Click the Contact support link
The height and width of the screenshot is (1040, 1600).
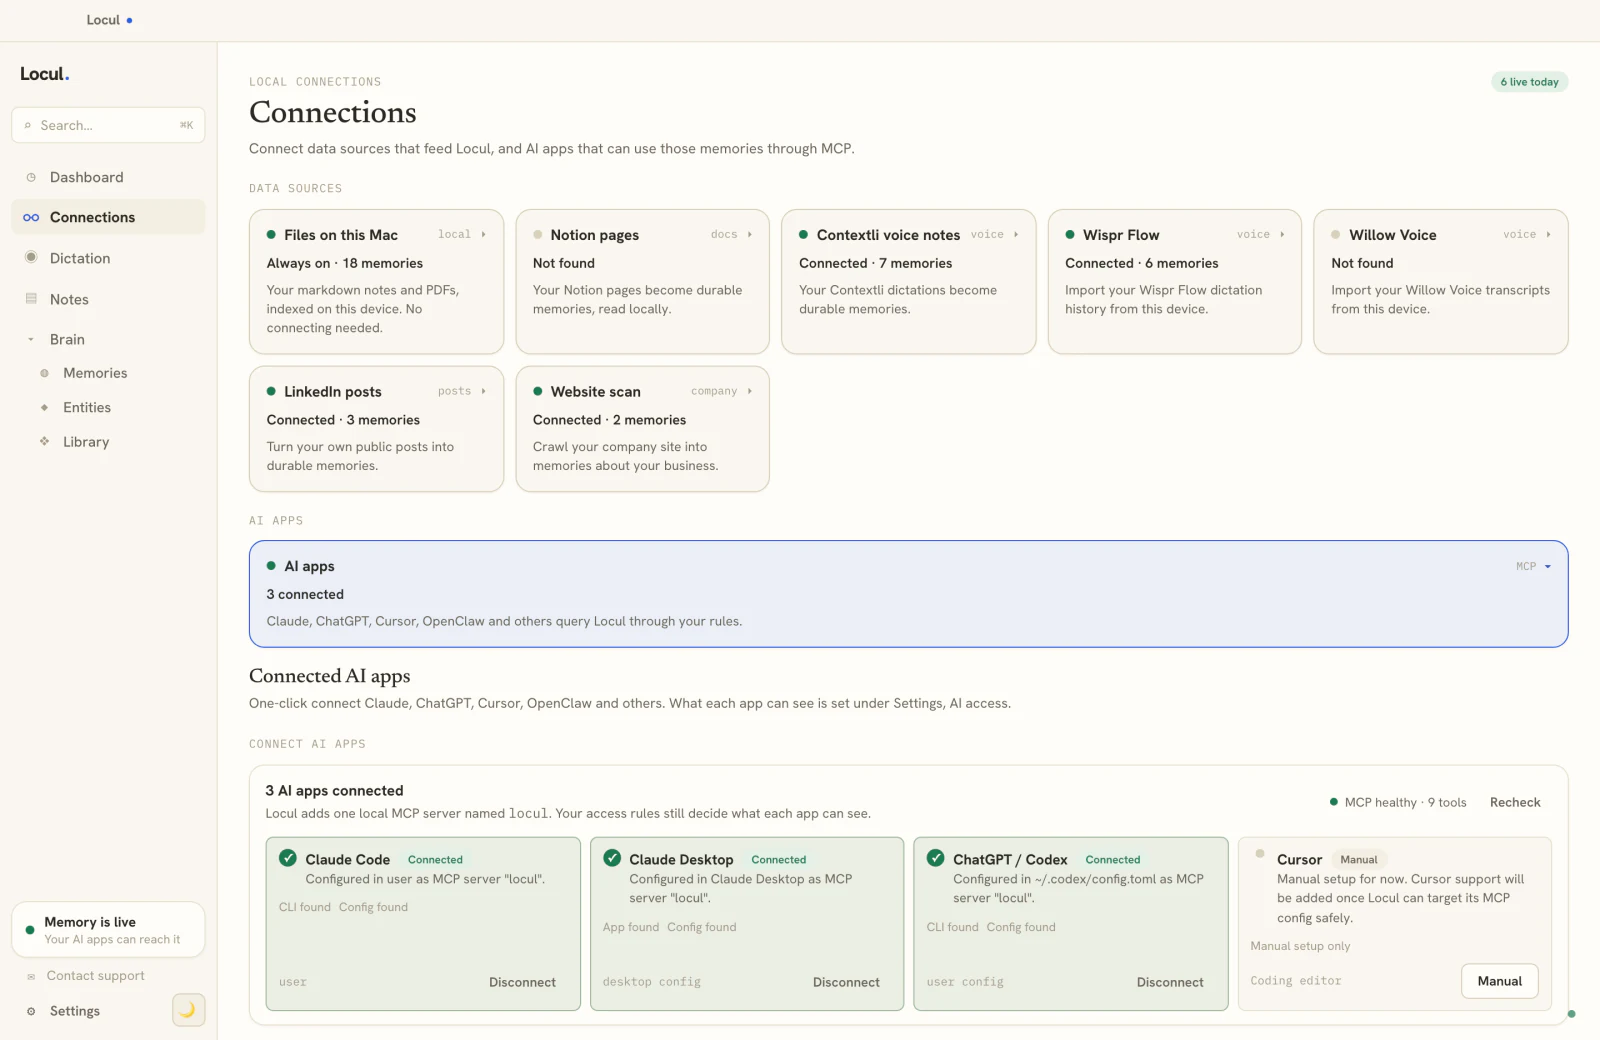point(95,976)
